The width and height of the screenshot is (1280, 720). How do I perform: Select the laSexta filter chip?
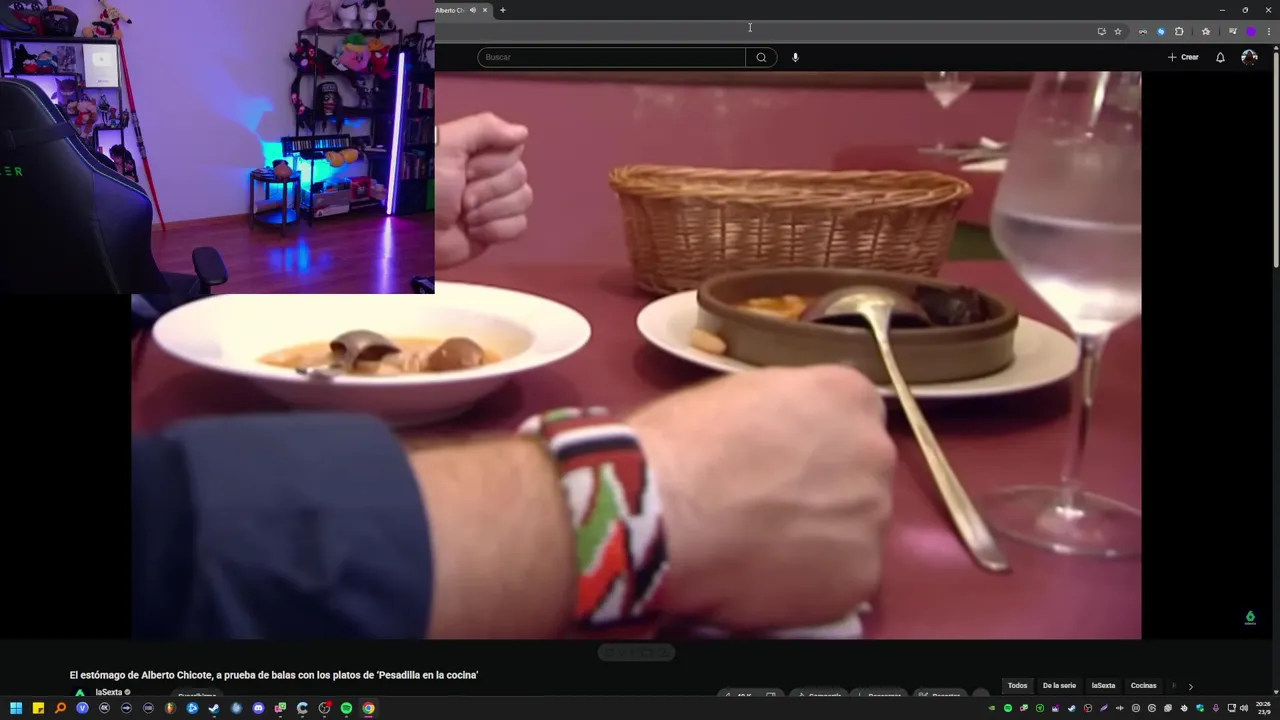pos(1103,686)
